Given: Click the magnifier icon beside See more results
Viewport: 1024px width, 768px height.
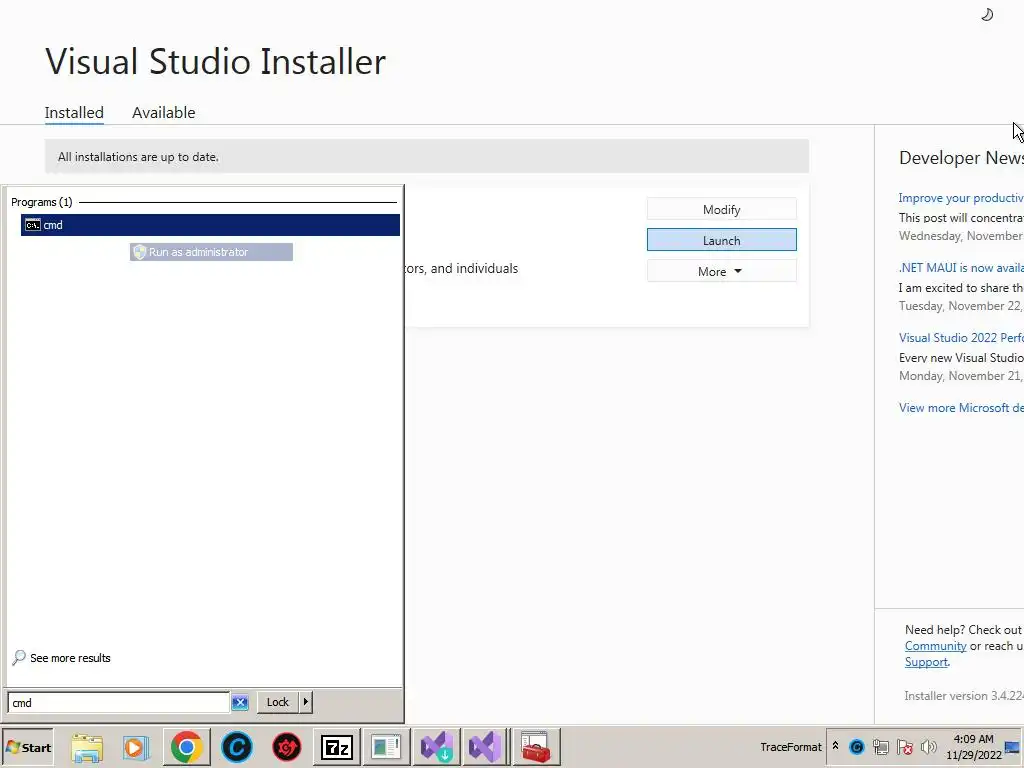Looking at the screenshot, I should 19,657.
